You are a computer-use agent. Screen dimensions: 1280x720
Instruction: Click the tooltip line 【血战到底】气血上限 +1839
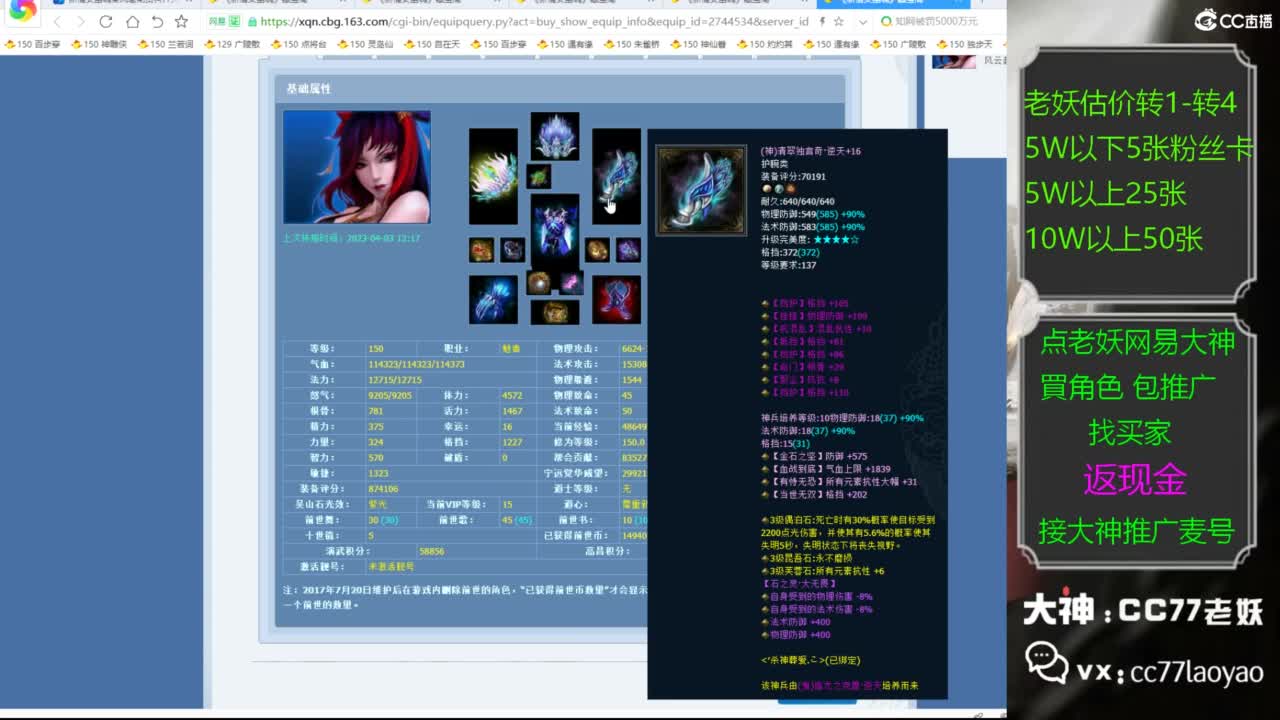pos(825,469)
